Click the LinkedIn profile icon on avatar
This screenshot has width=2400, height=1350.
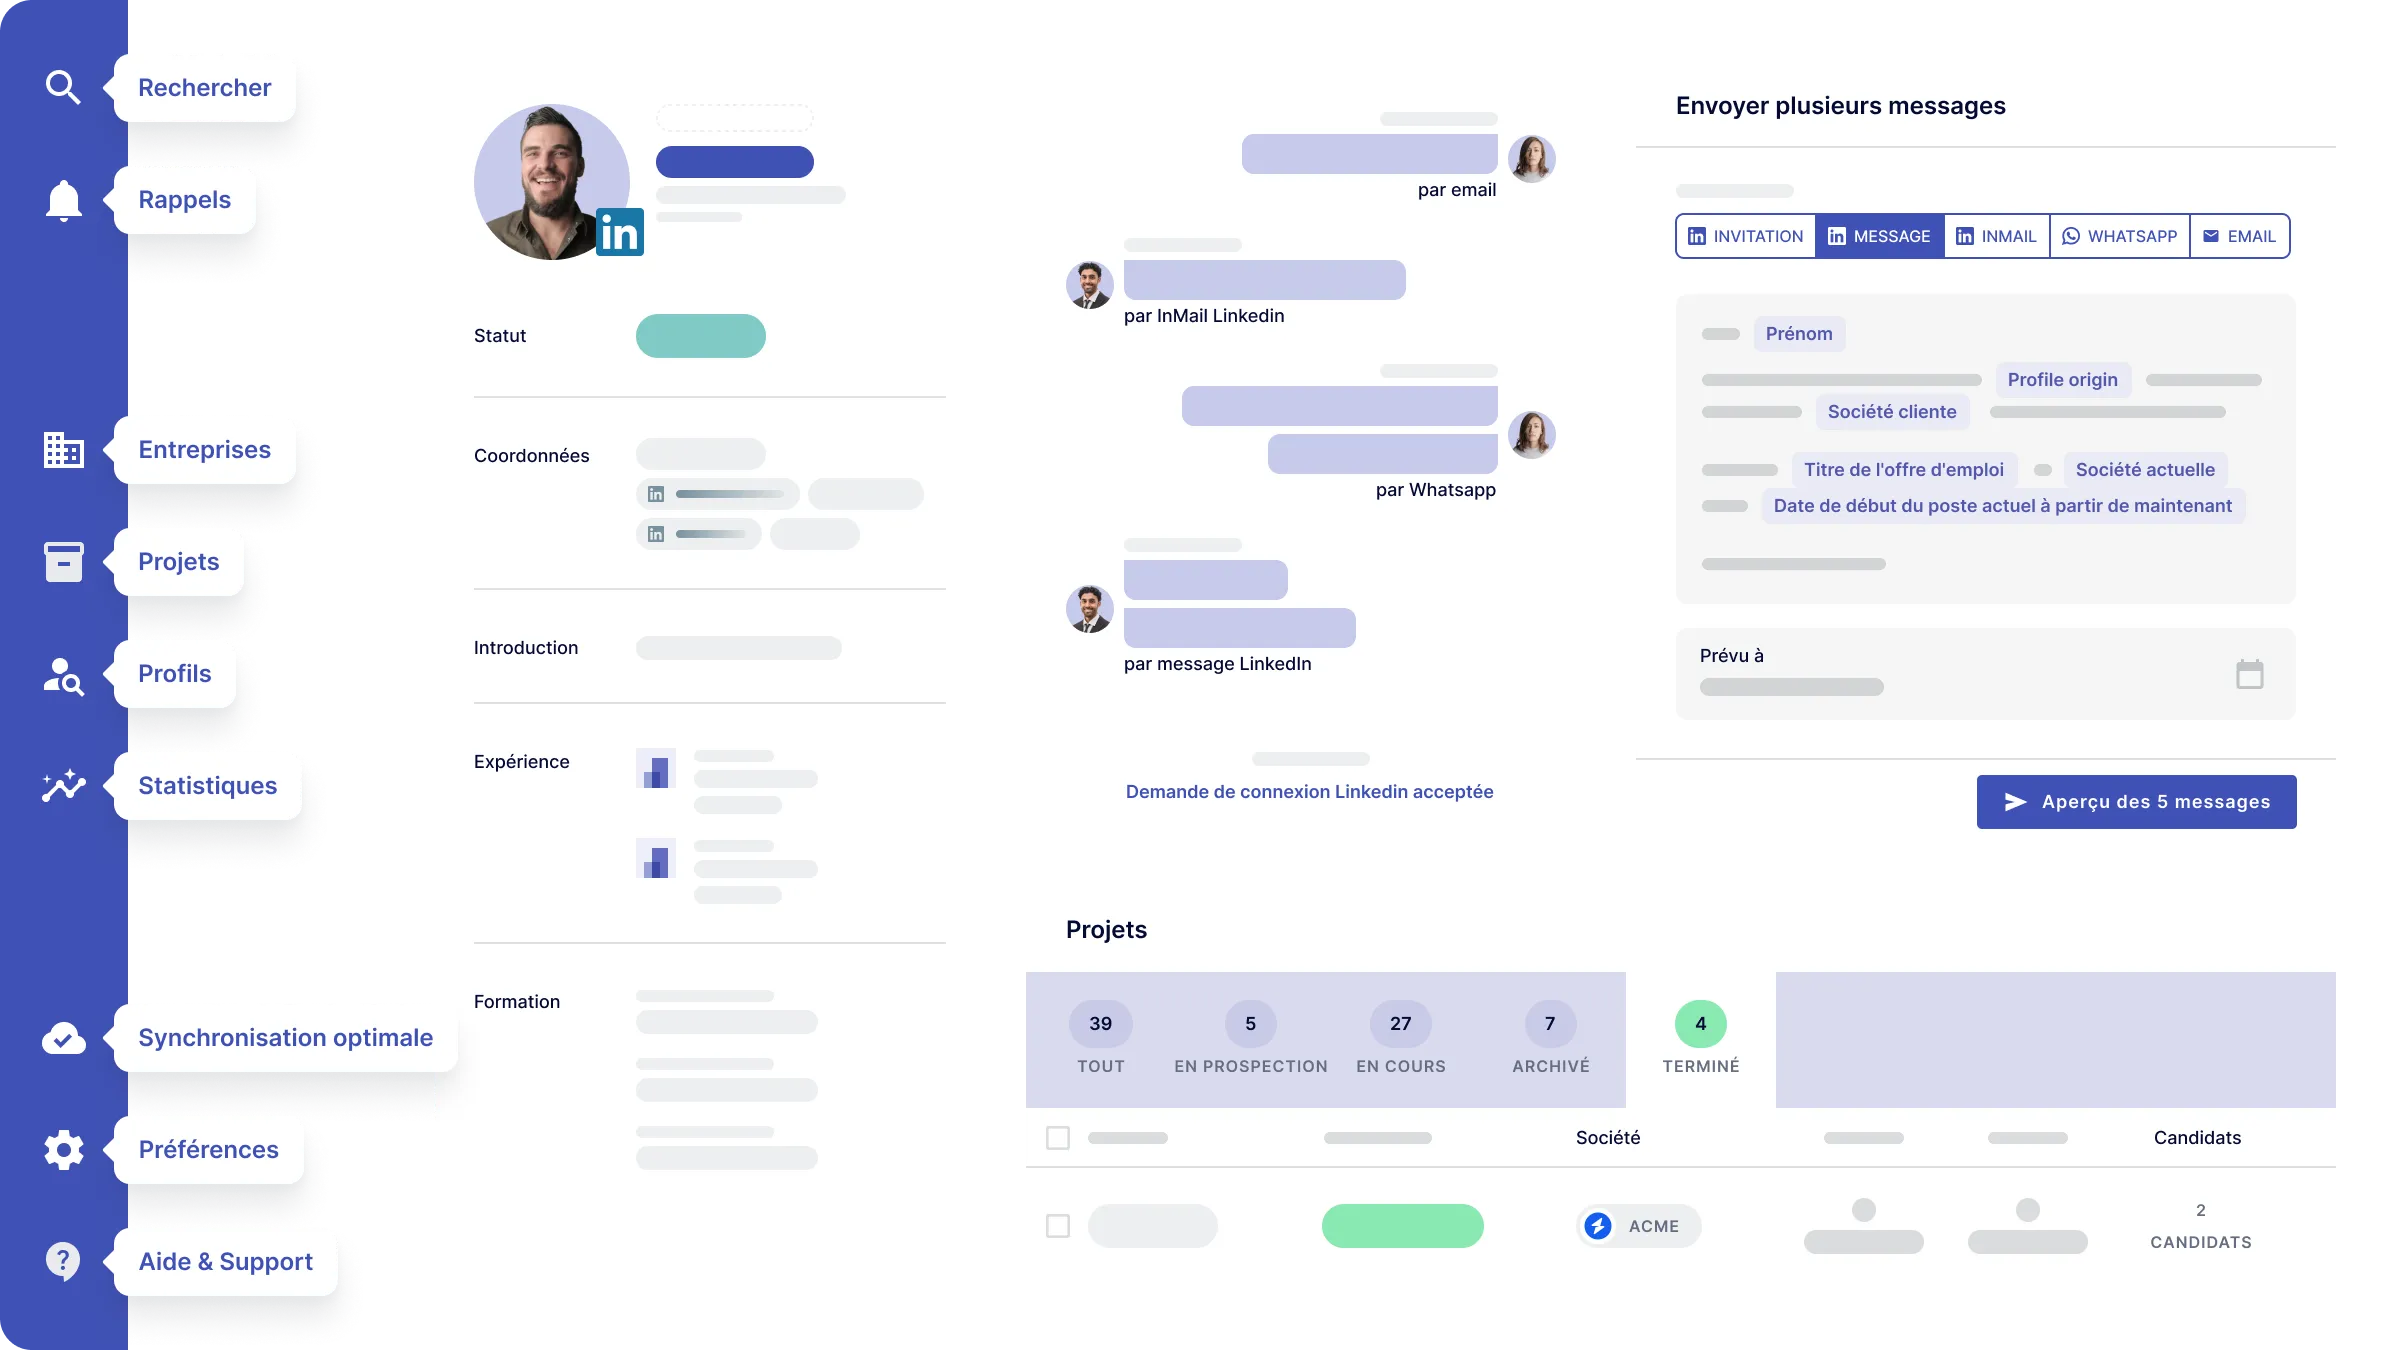tap(618, 236)
